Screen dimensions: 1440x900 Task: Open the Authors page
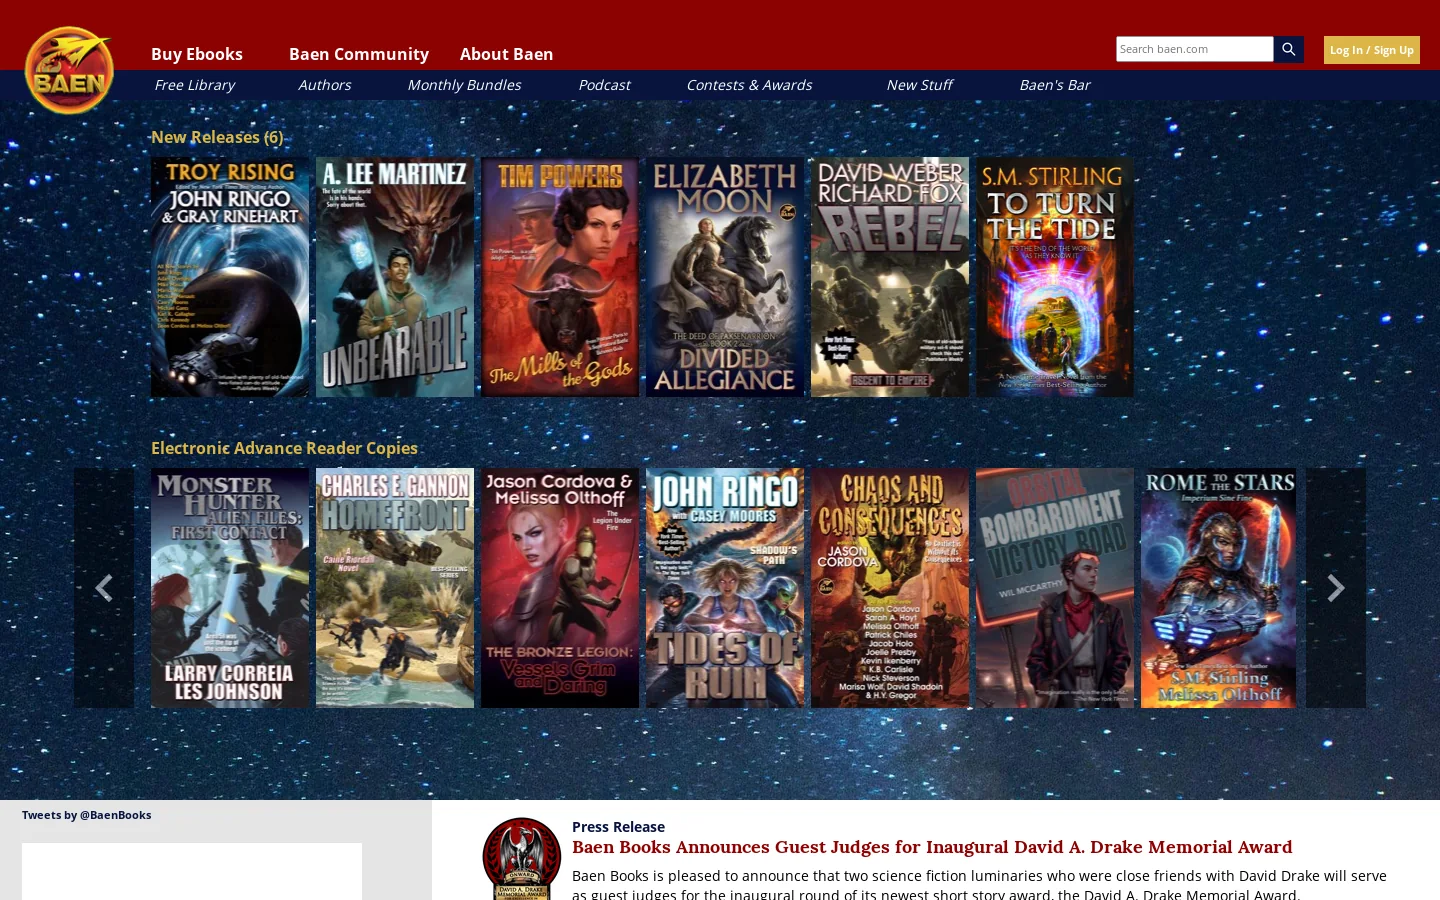[324, 85]
